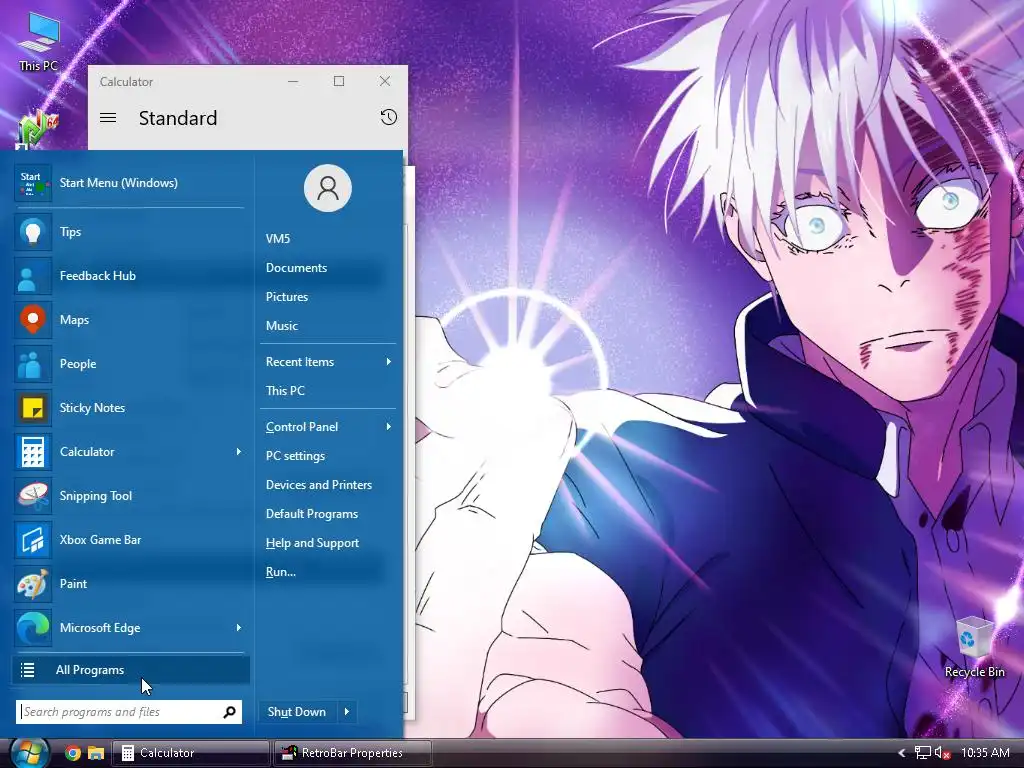Click the Shut Down button
The image size is (1024, 768).
pos(298,712)
